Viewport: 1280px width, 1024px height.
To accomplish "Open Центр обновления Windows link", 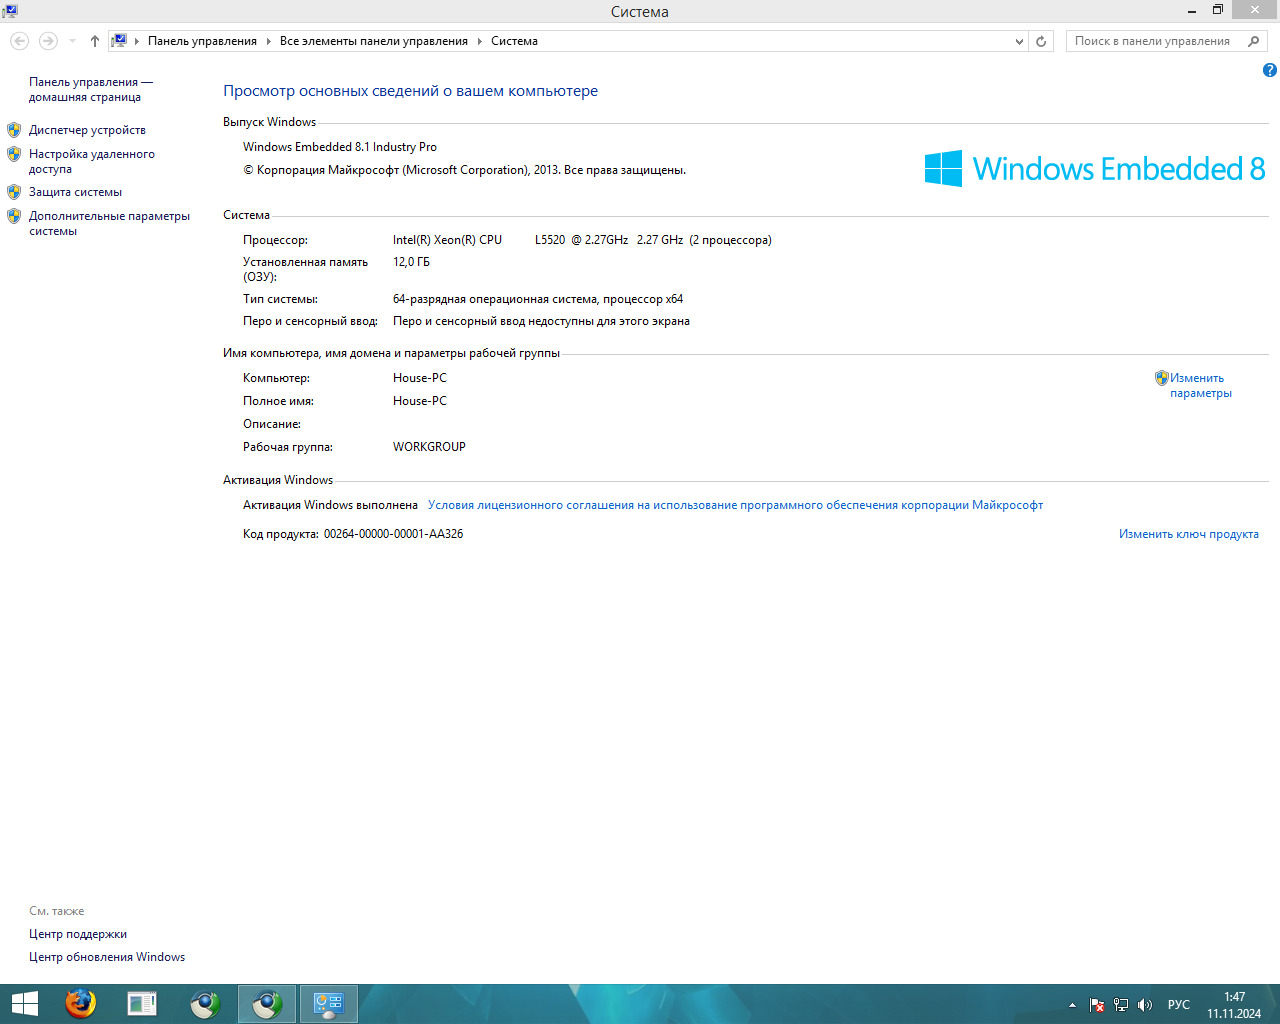I will [x=107, y=957].
